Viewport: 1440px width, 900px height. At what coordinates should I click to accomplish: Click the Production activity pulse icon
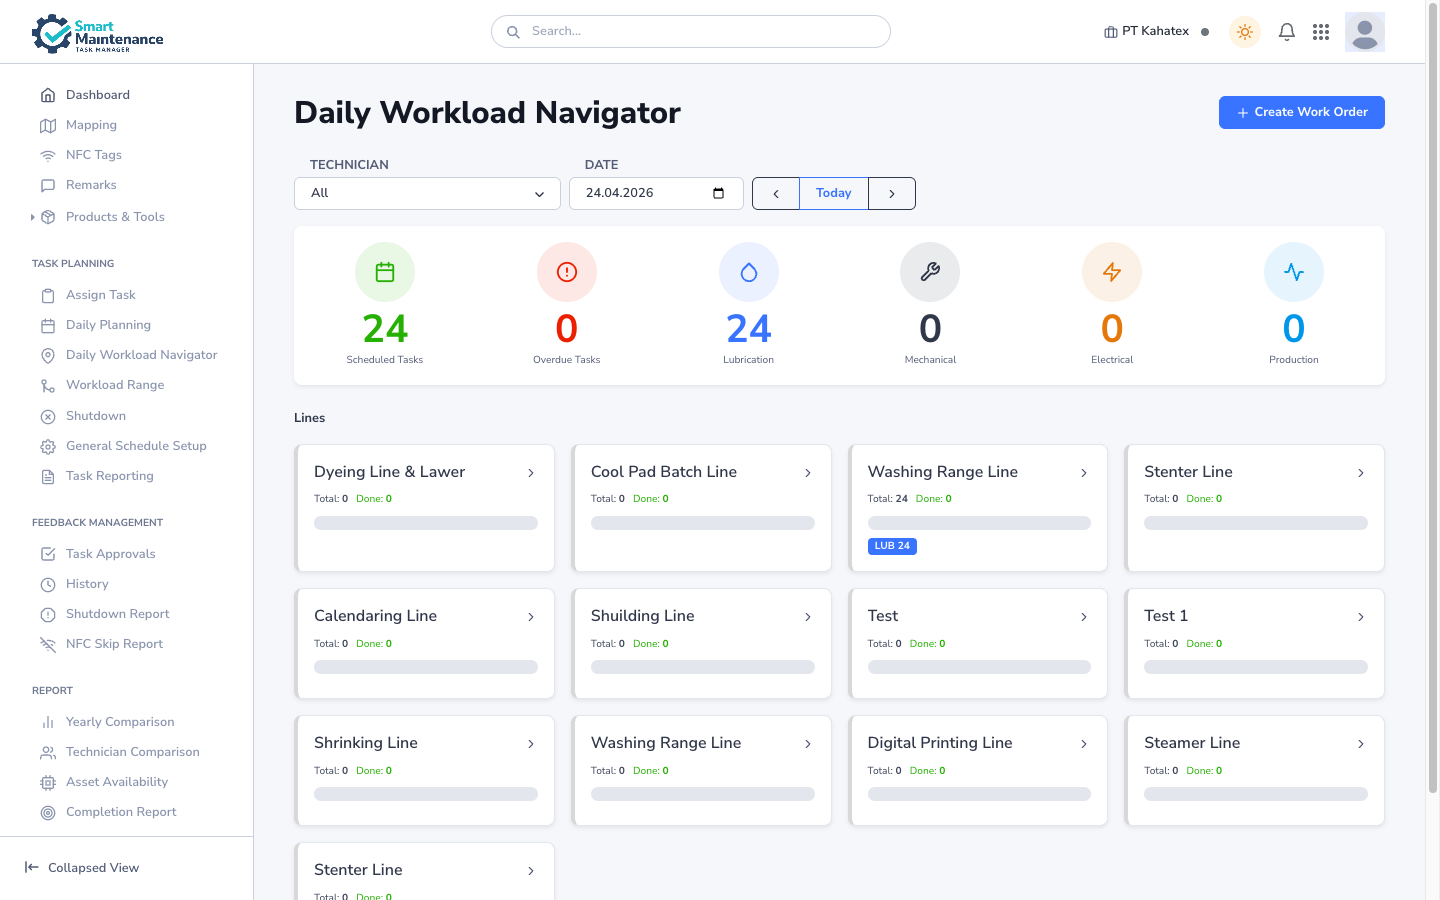tap(1294, 272)
